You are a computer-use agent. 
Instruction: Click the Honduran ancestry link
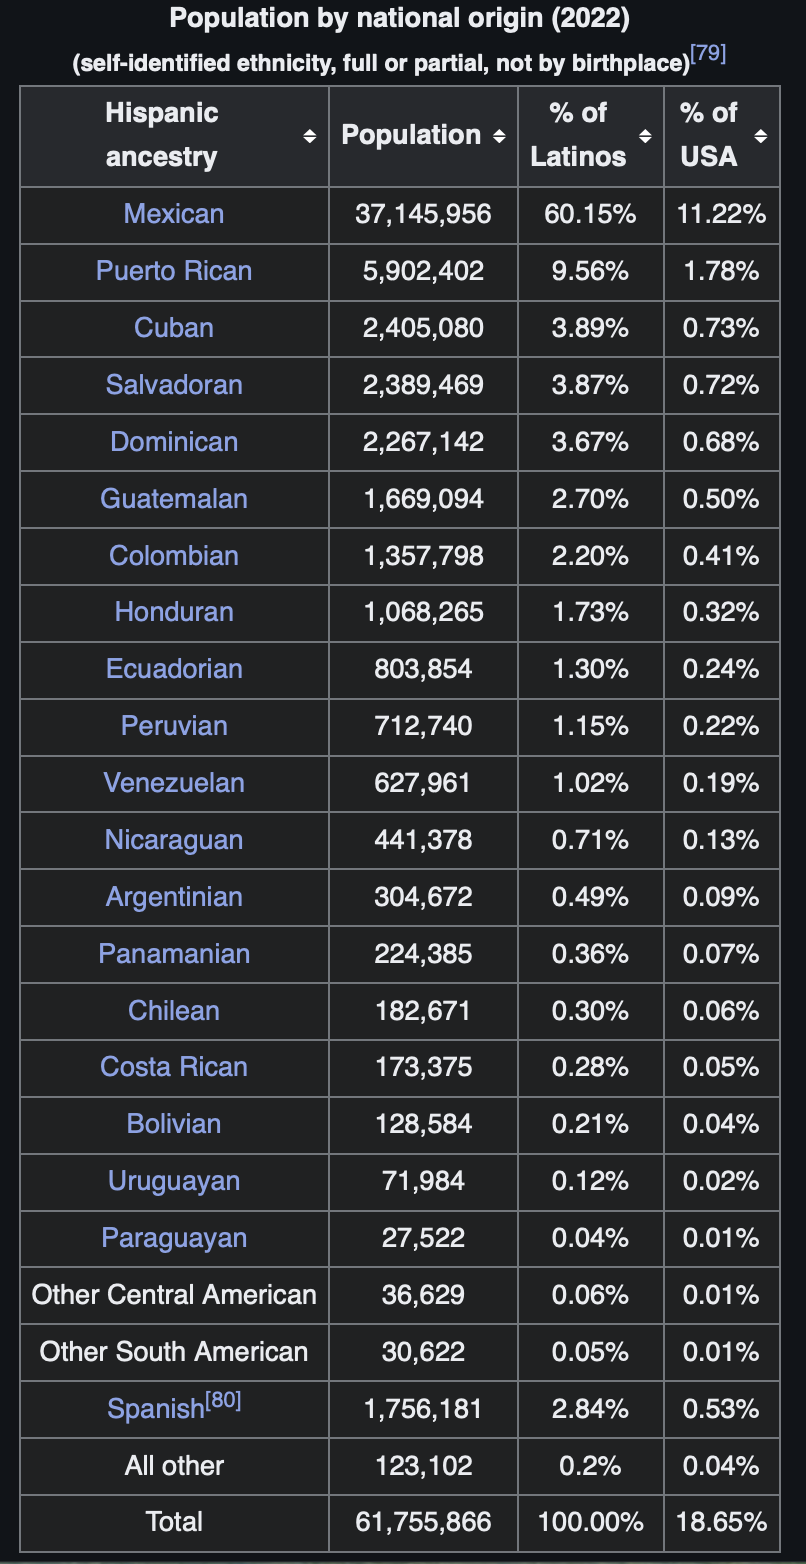click(x=174, y=612)
